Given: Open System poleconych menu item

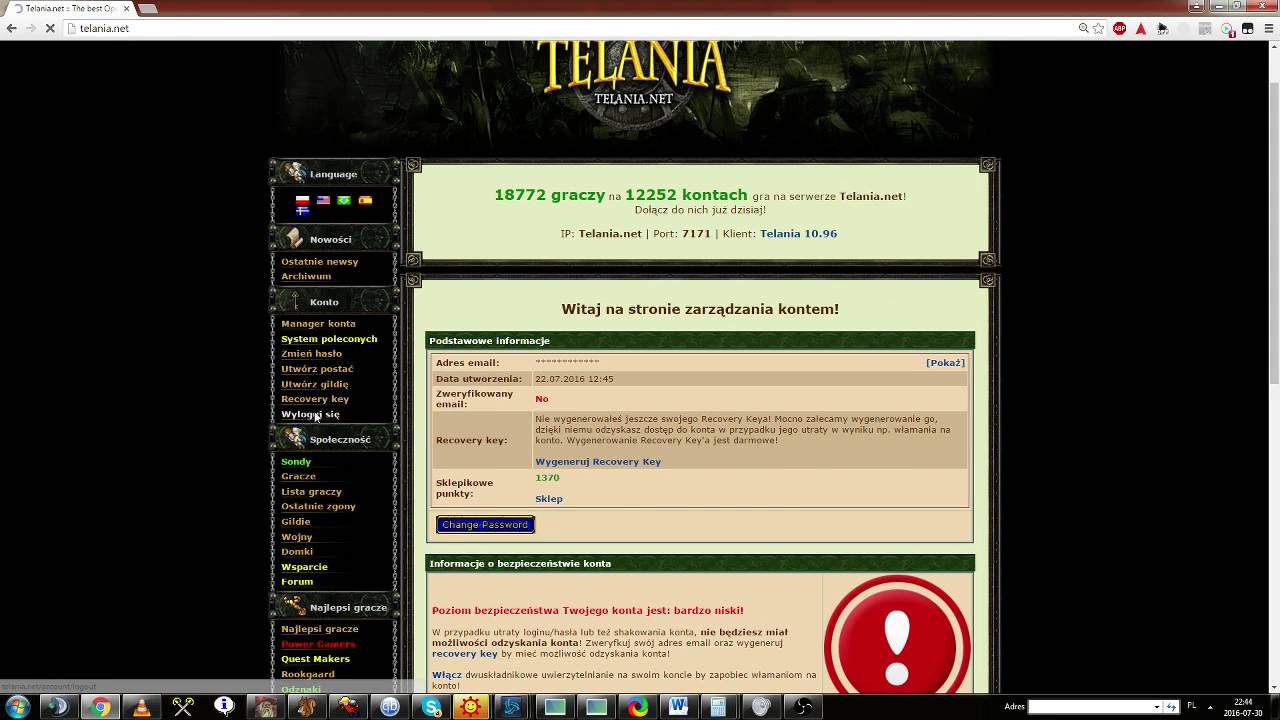Looking at the screenshot, I should [x=329, y=339].
